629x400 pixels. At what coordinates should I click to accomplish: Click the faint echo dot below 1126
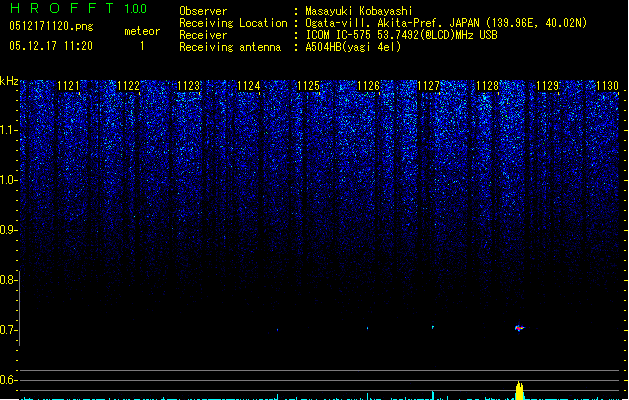click(x=367, y=328)
